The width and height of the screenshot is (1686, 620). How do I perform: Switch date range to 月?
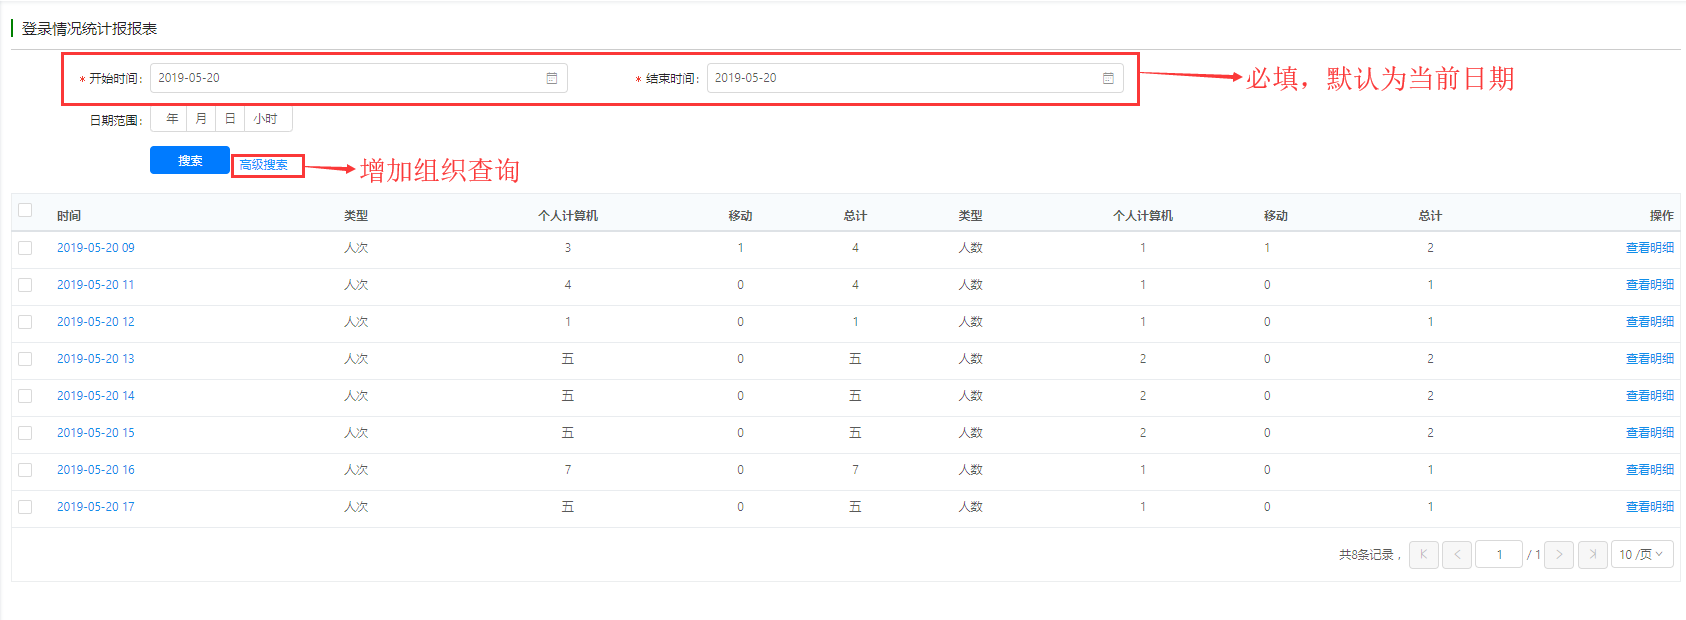point(201,119)
